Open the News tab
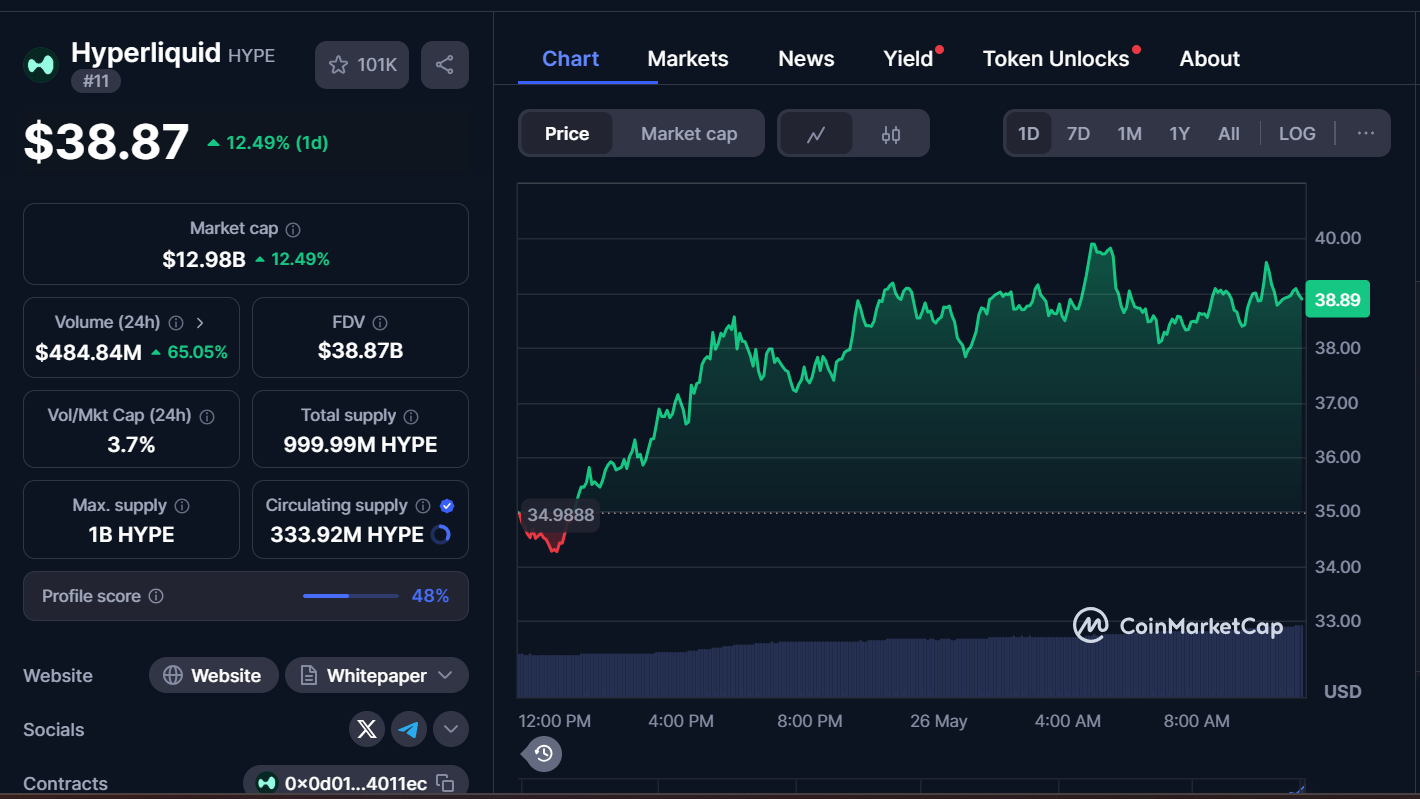The image size is (1420, 799). pos(806,59)
